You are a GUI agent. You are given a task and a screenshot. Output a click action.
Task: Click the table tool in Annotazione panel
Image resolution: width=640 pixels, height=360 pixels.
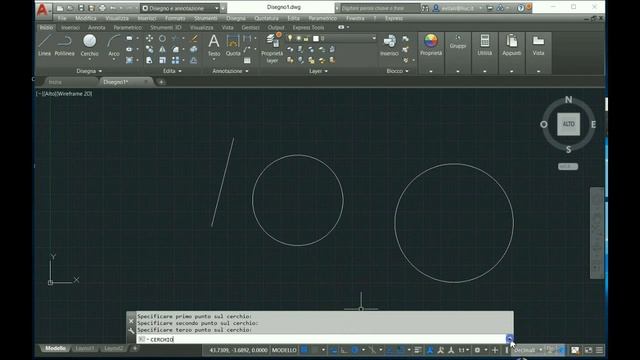(x=247, y=60)
